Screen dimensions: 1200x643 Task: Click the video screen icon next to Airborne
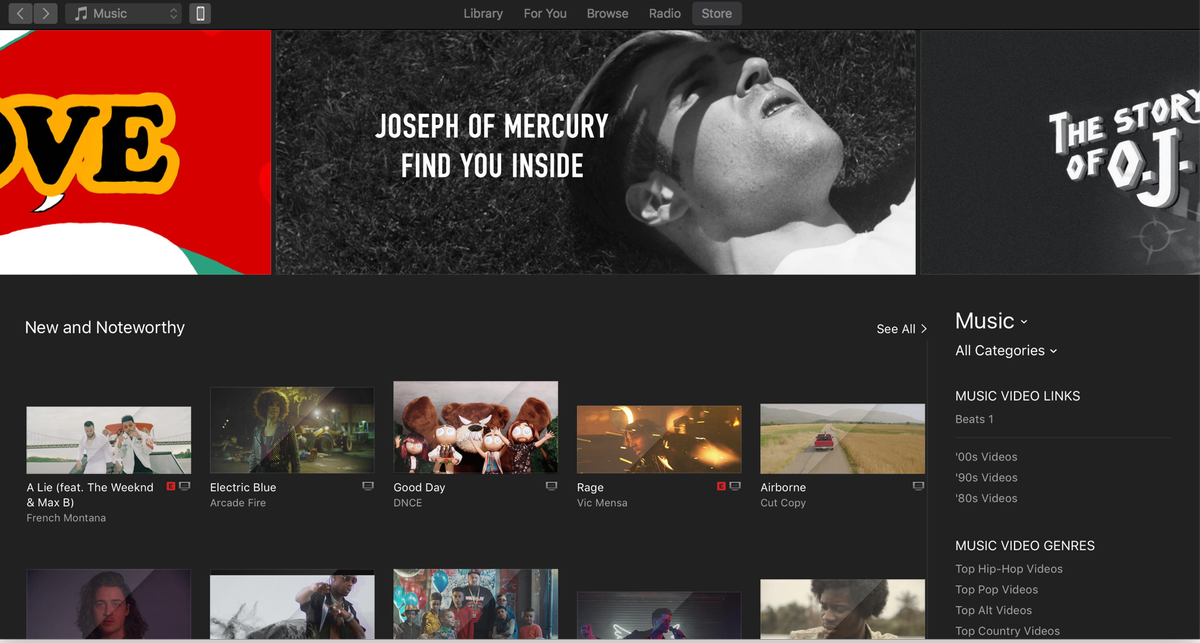coord(917,486)
